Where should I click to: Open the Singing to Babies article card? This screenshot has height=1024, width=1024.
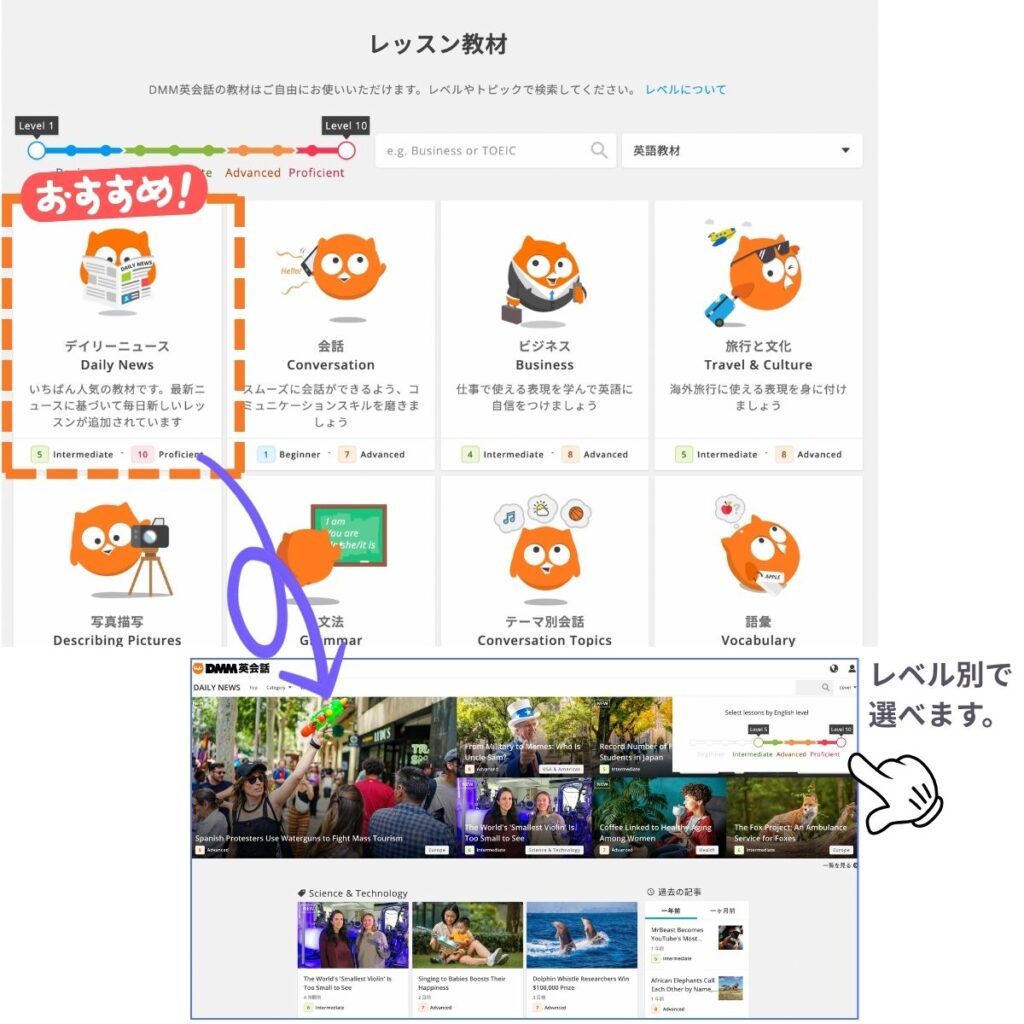(468, 957)
